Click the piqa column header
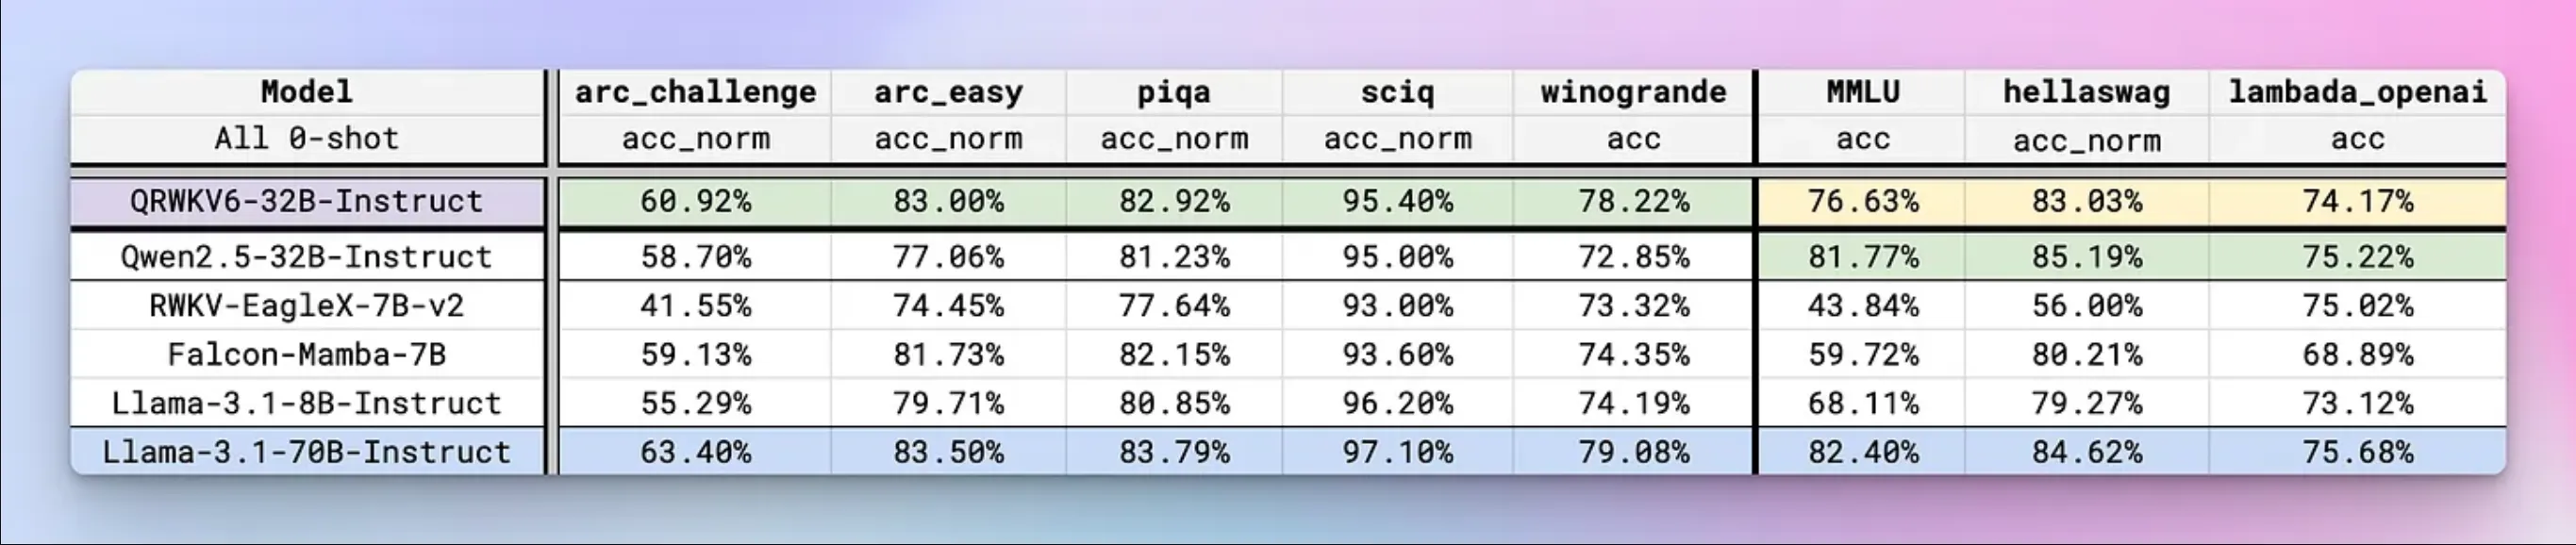The image size is (2576, 545). pos(1174,93)
